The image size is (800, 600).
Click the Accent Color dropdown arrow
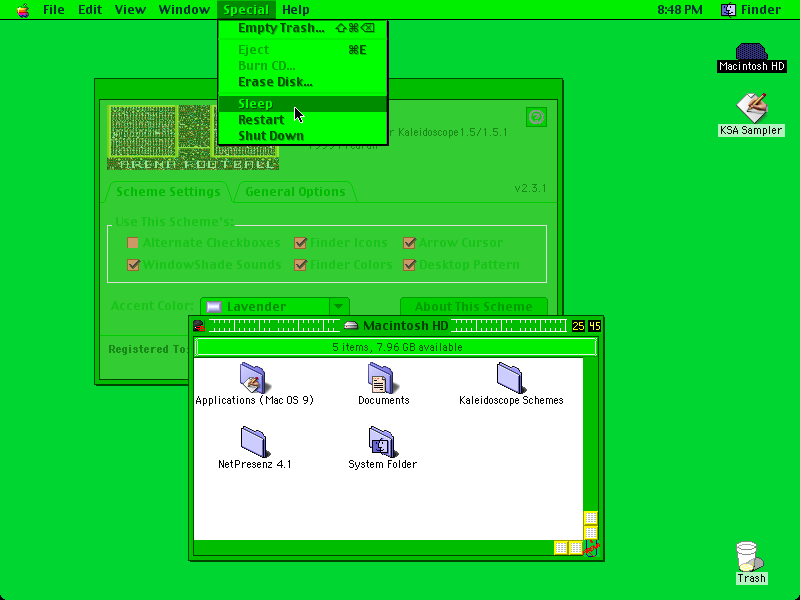339,306
